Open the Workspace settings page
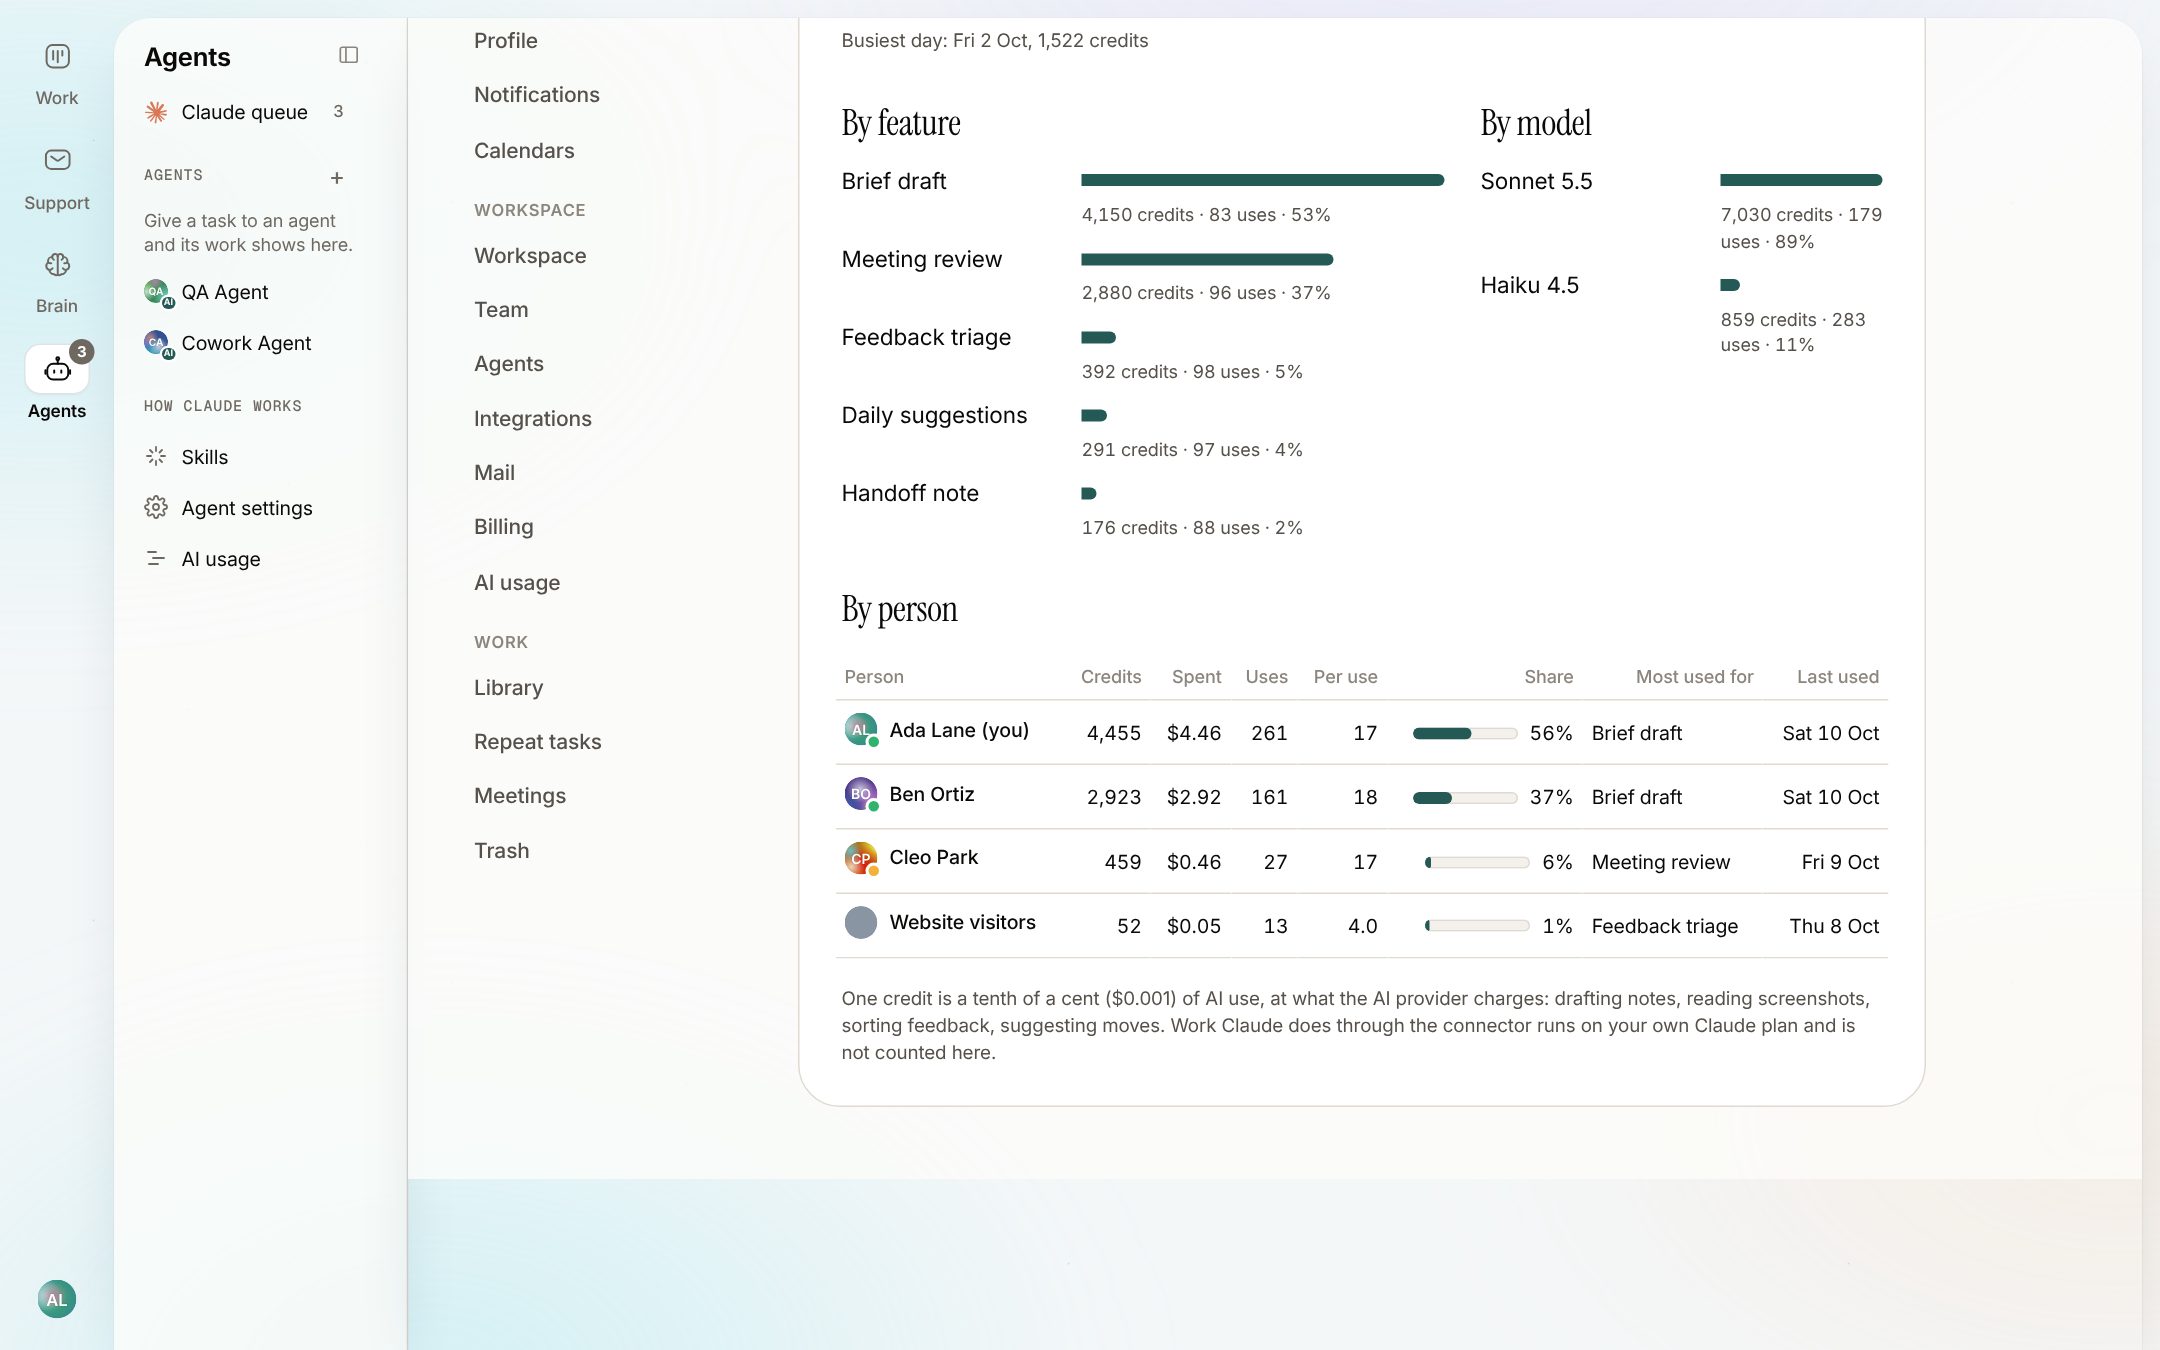The height and width of the screenshot is (1350, 2160). (530, 255)
